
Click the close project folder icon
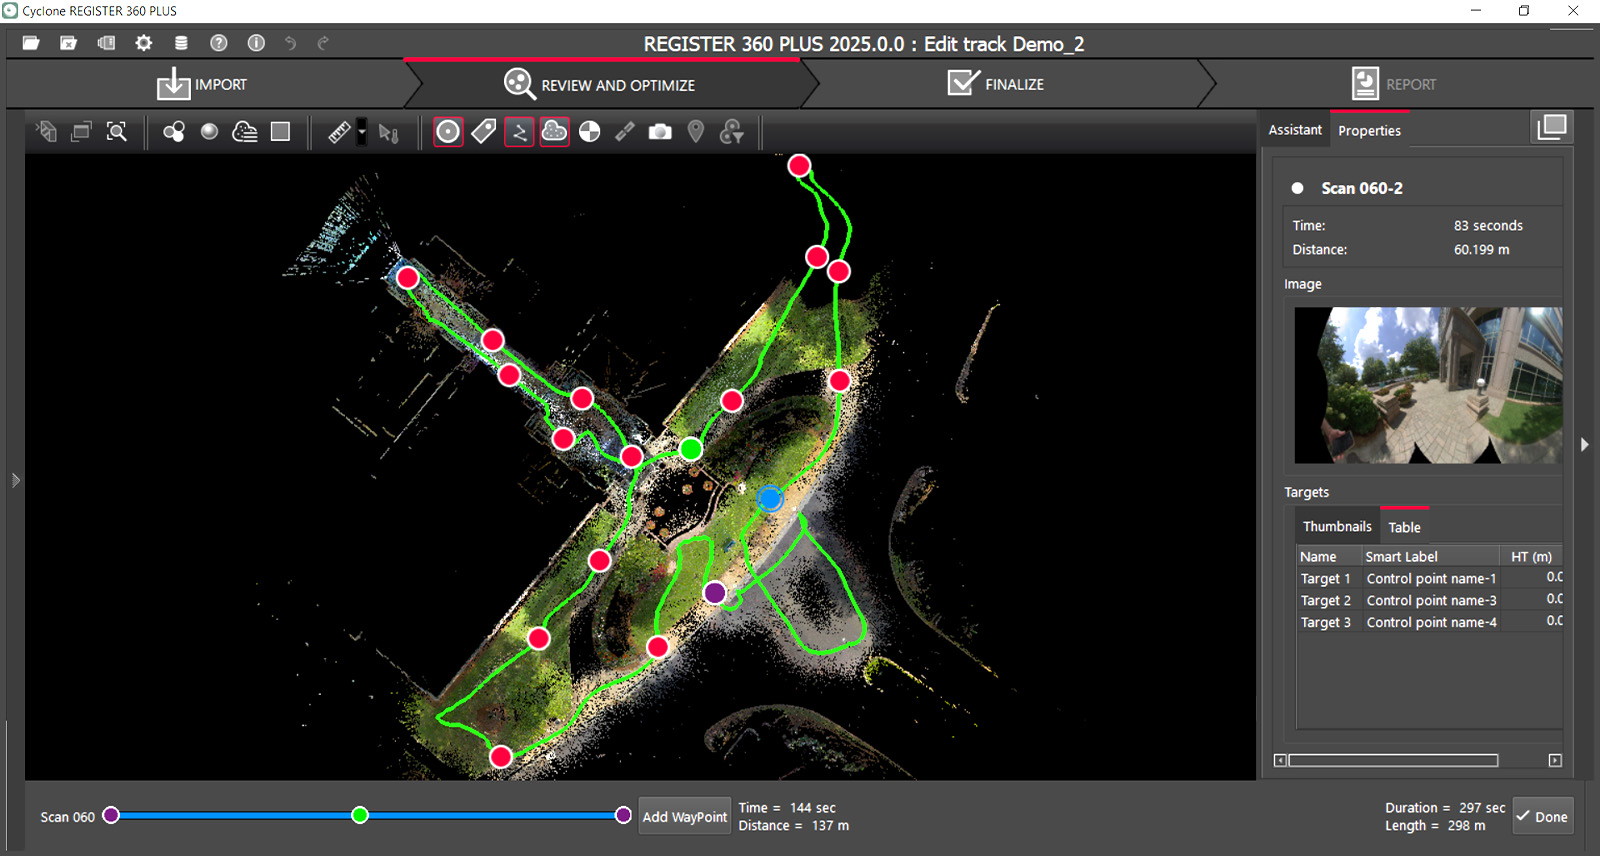click(68, 43)
